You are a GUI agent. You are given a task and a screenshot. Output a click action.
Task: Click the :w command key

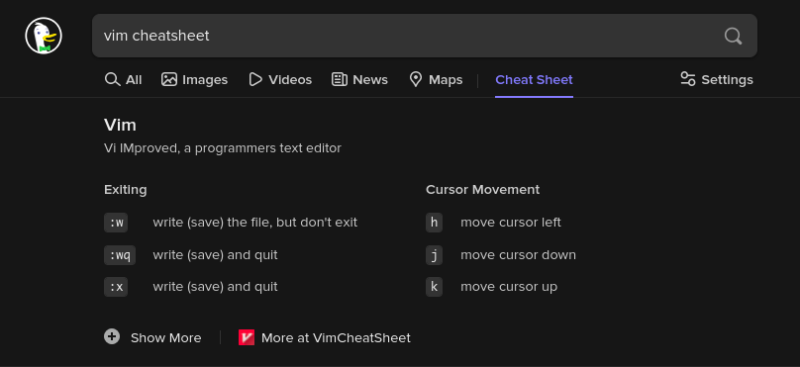pyautogui.click(x=116, y=223)
